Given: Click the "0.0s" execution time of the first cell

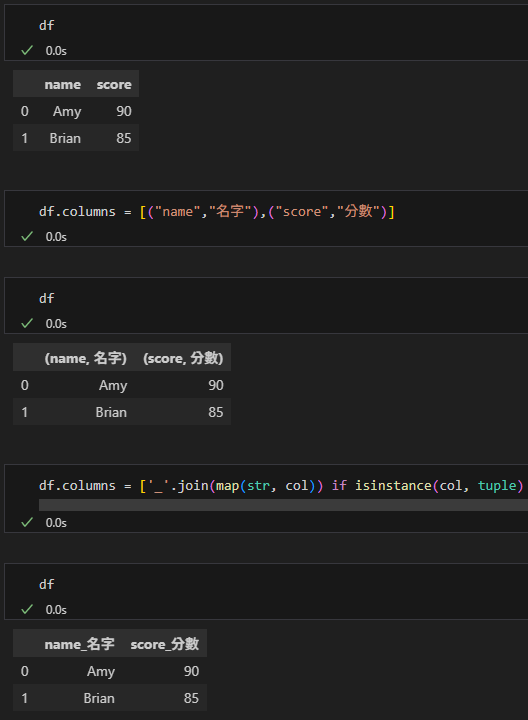Looking at the screenshot, I should [56, 51].
